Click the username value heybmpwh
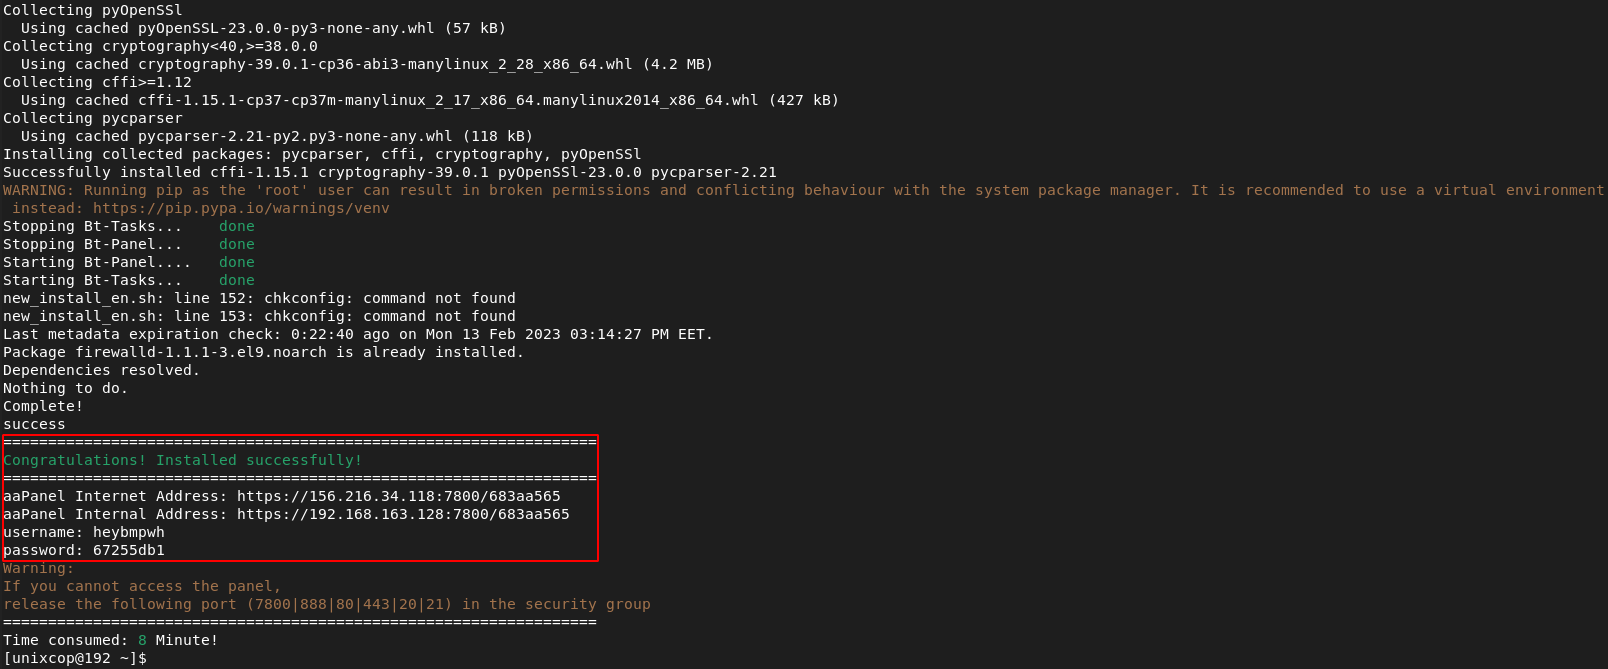This screenshot has width=1608, height=669. (x=129, y=532)
